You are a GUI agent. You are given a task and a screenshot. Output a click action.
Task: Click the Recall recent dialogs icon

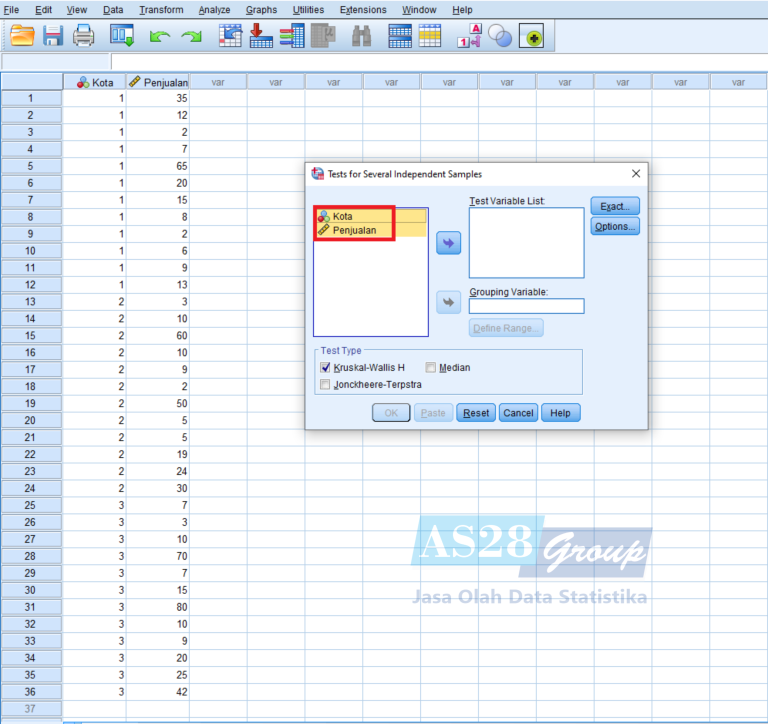[x=122, y=36]
